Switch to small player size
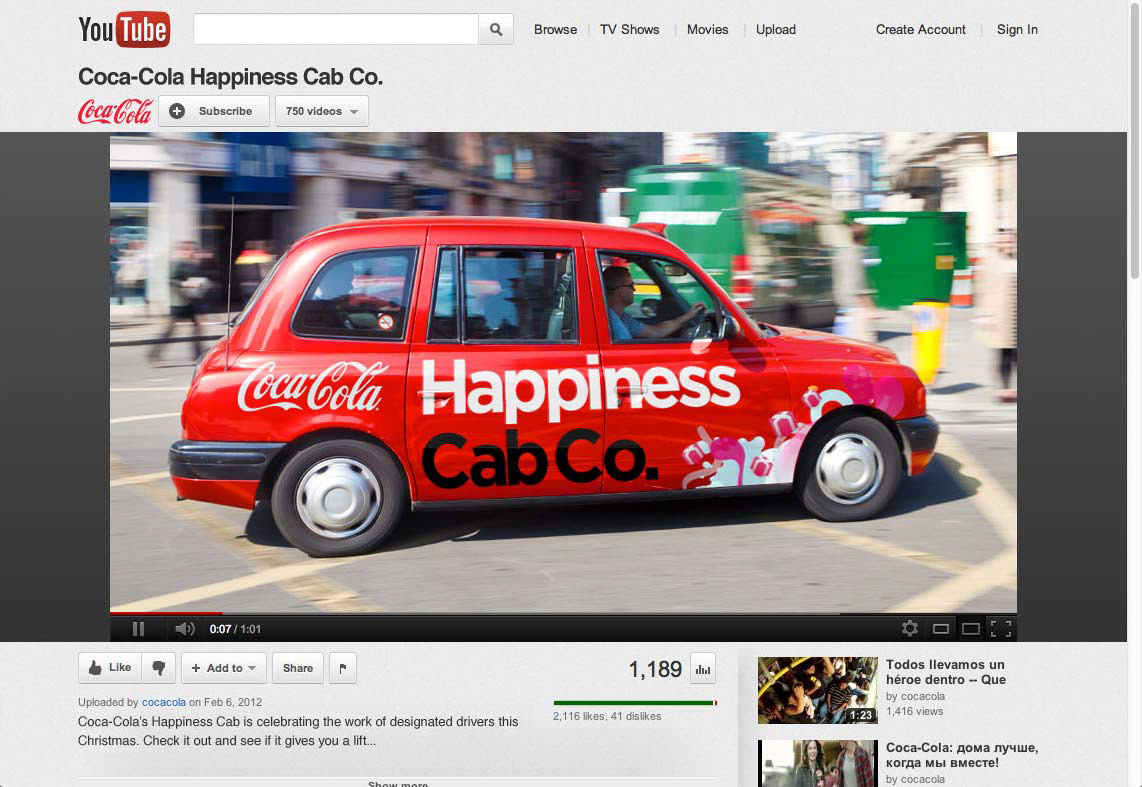Viewport: 1142px width, 787px height. (941, 629)
